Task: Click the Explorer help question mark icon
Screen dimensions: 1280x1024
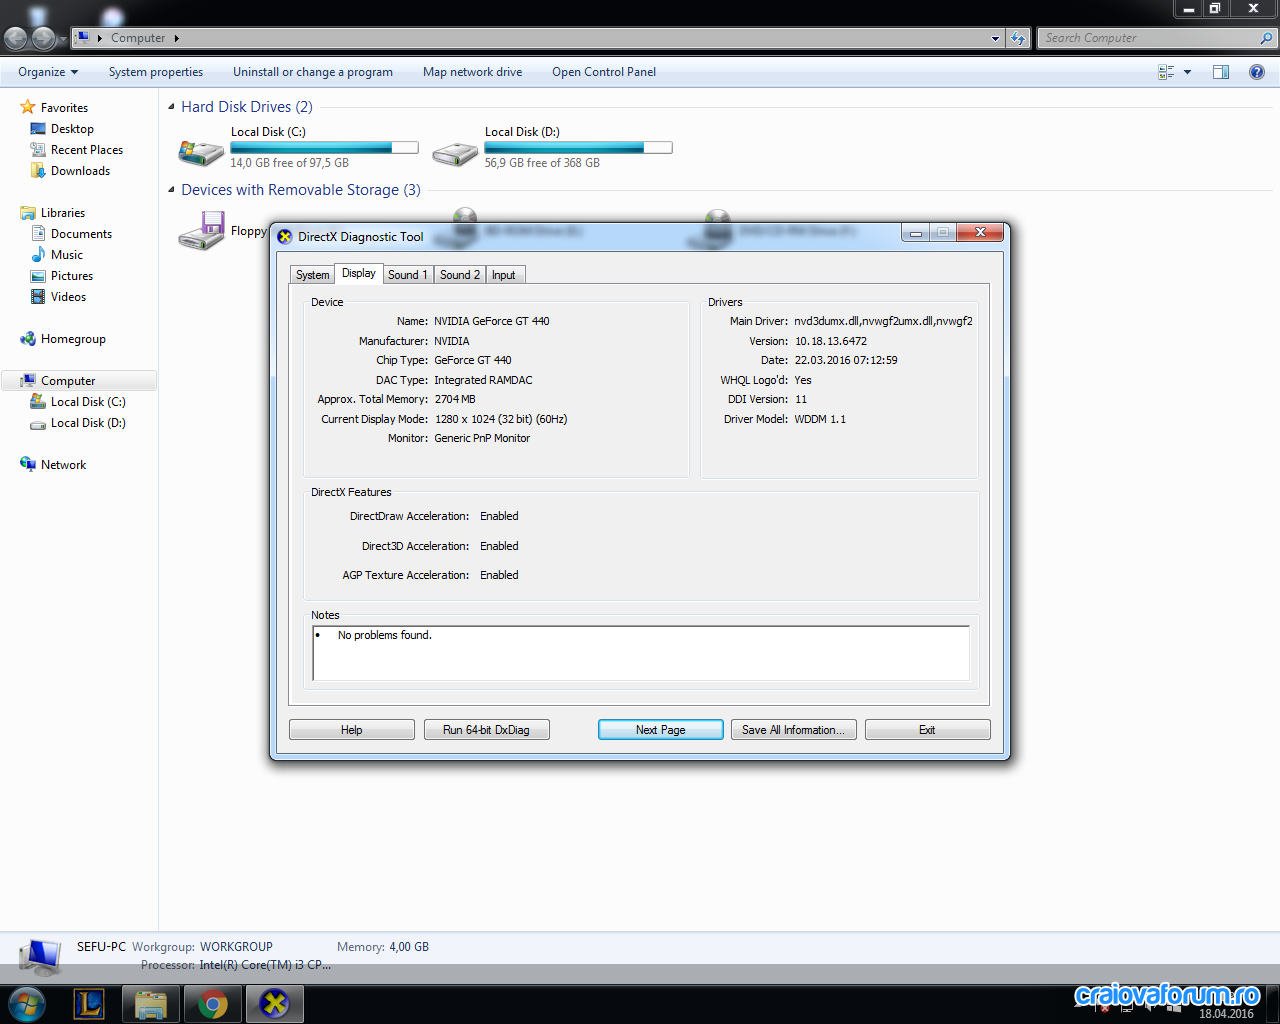Action: point(1257,72)
